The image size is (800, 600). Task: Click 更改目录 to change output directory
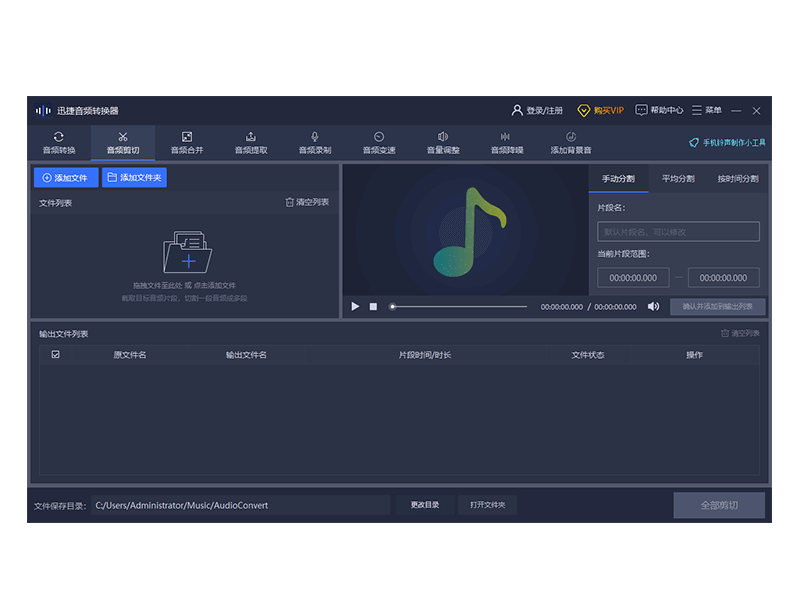tap(425, 505)
